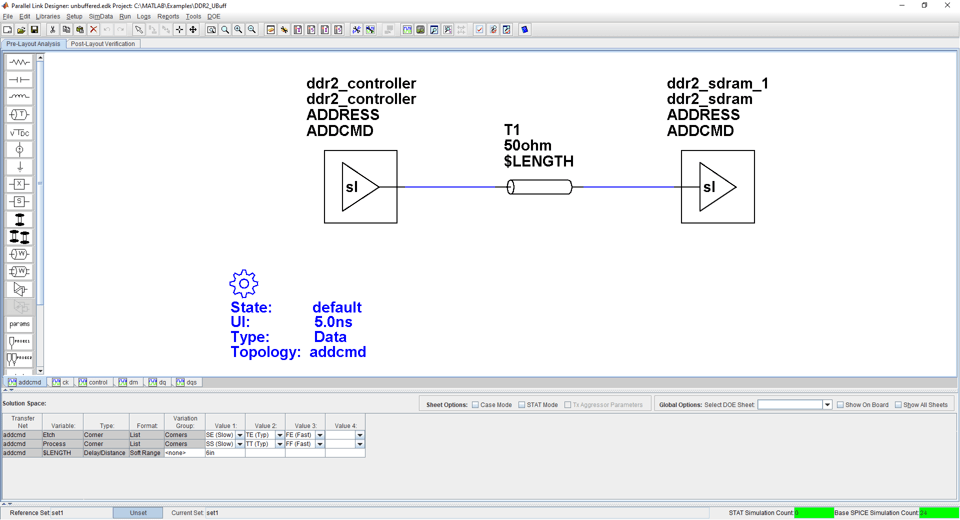
Task: Expand the SE (Slow) Etch value dropdown
Action: pos(240,435)
